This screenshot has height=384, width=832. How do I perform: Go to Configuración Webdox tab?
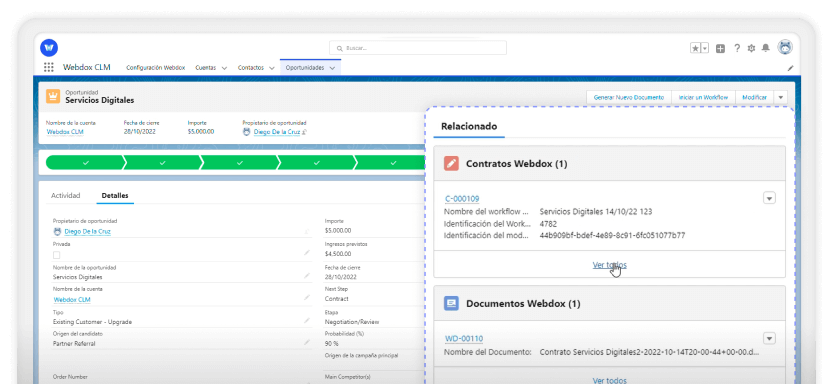pos(155,68)
